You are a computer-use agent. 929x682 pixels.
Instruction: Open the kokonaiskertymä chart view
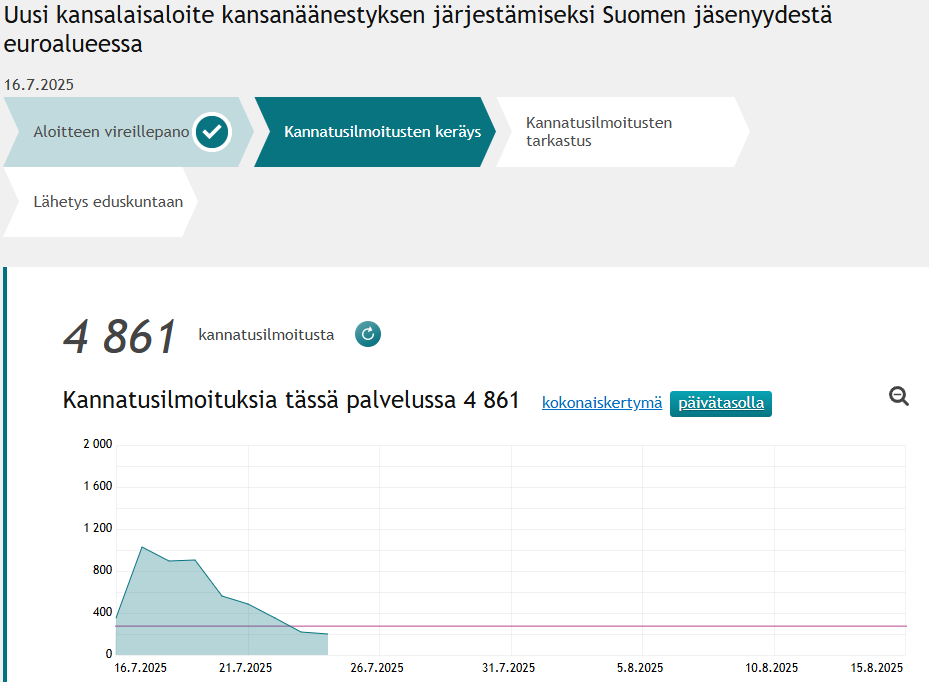pos(601,403)
